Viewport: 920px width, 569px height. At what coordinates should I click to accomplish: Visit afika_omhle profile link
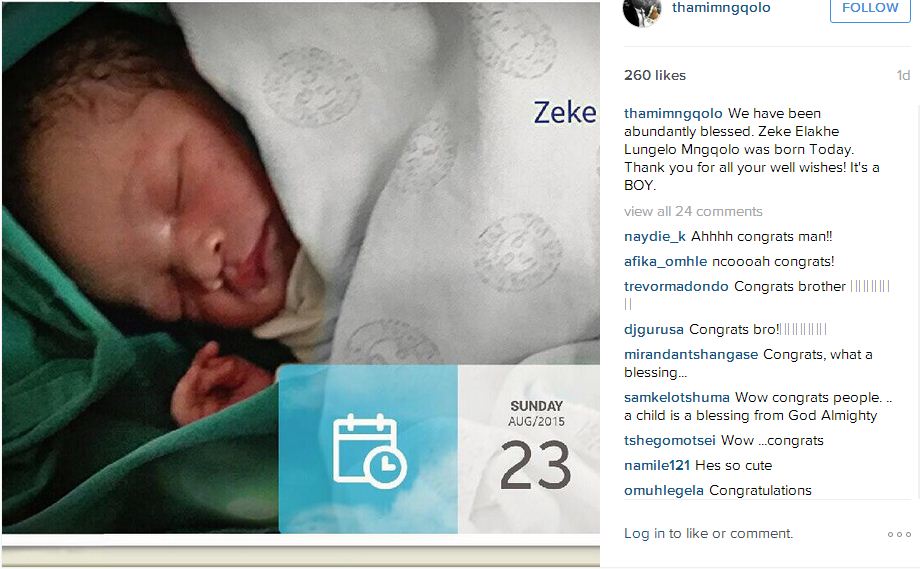pyautogui.click(x=665, y=262)
